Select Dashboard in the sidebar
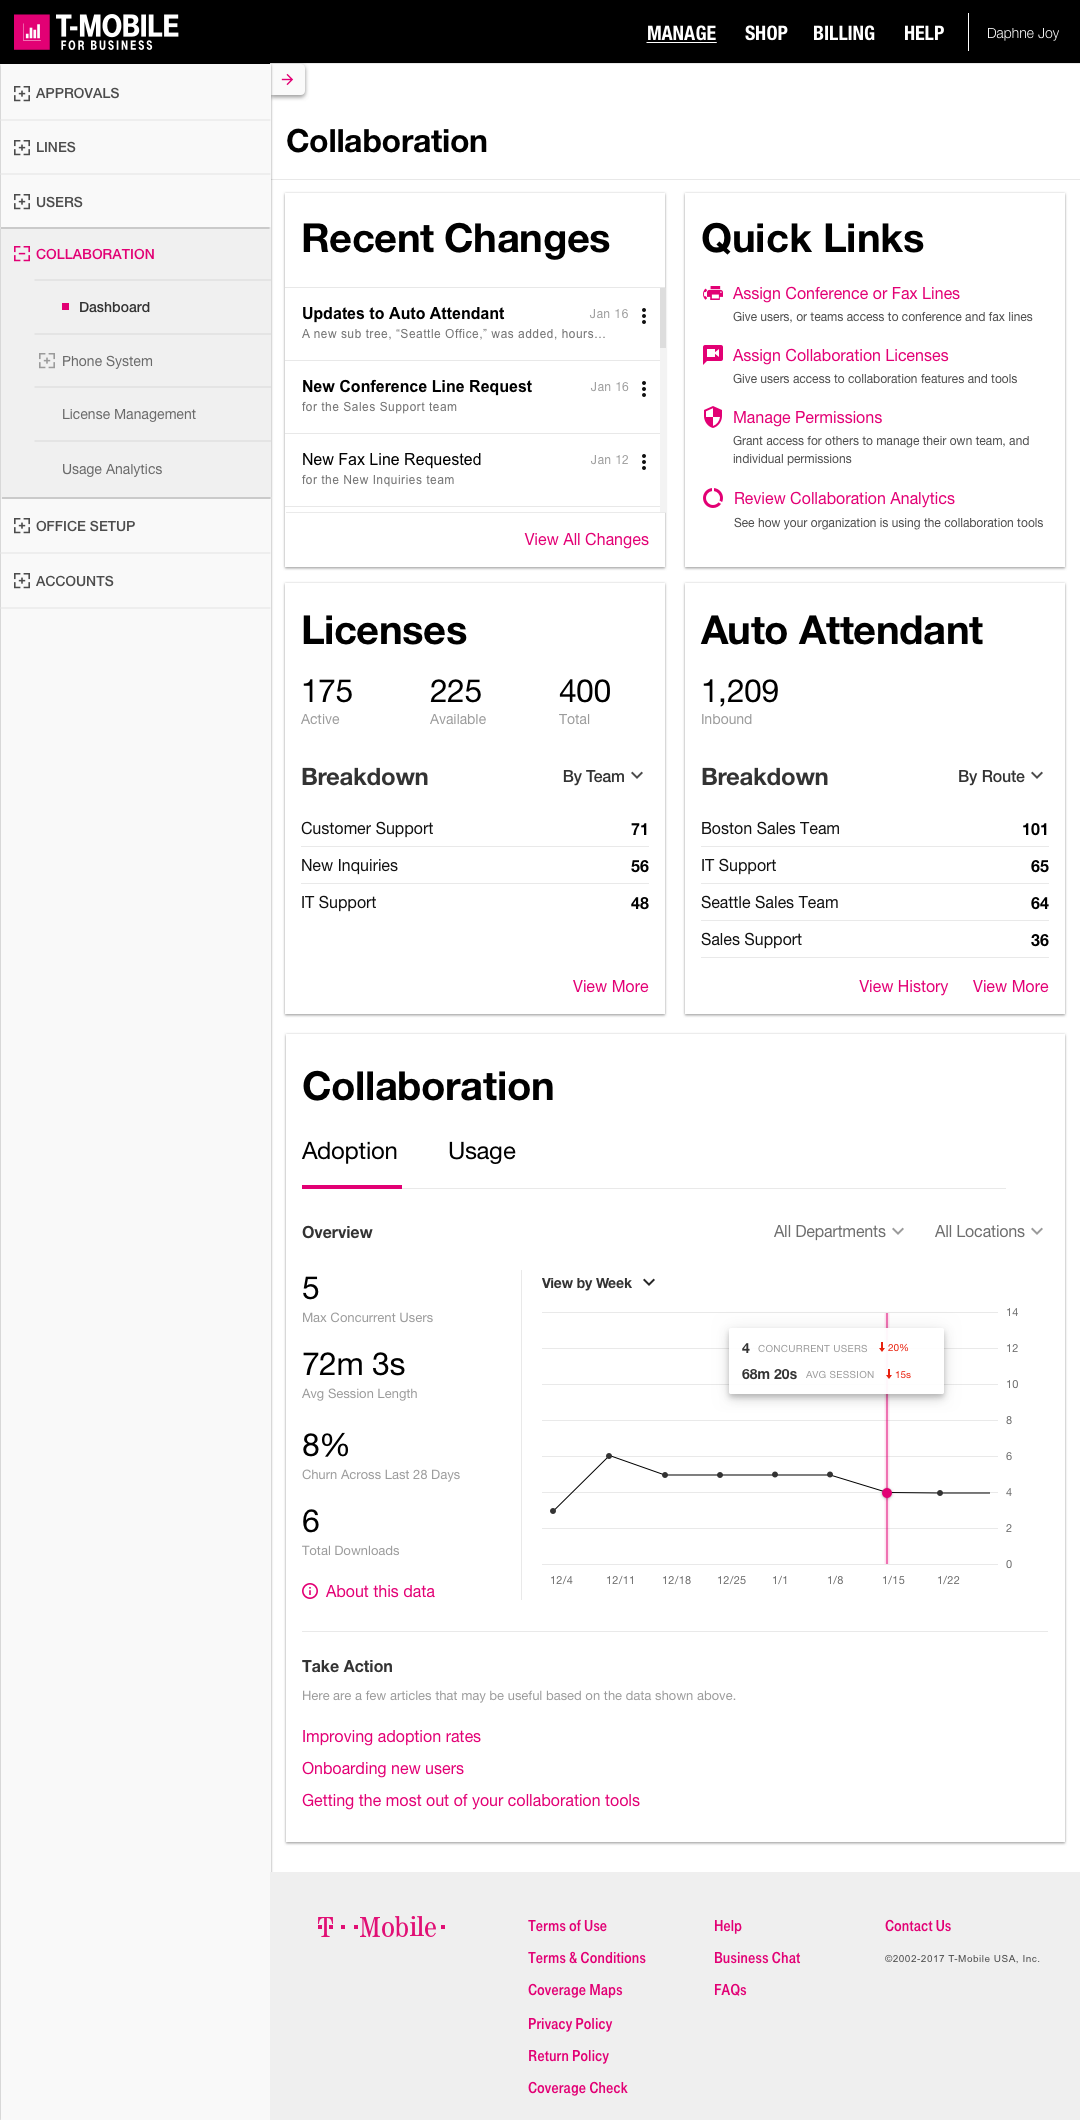Viewport: 1080px width, 2120px height. point(114,307)
